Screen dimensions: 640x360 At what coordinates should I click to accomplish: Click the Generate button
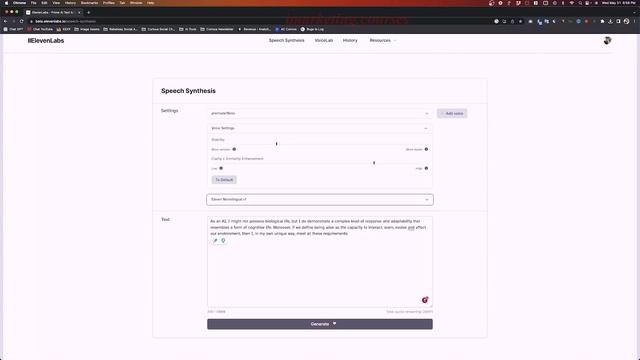pos(320,324)
